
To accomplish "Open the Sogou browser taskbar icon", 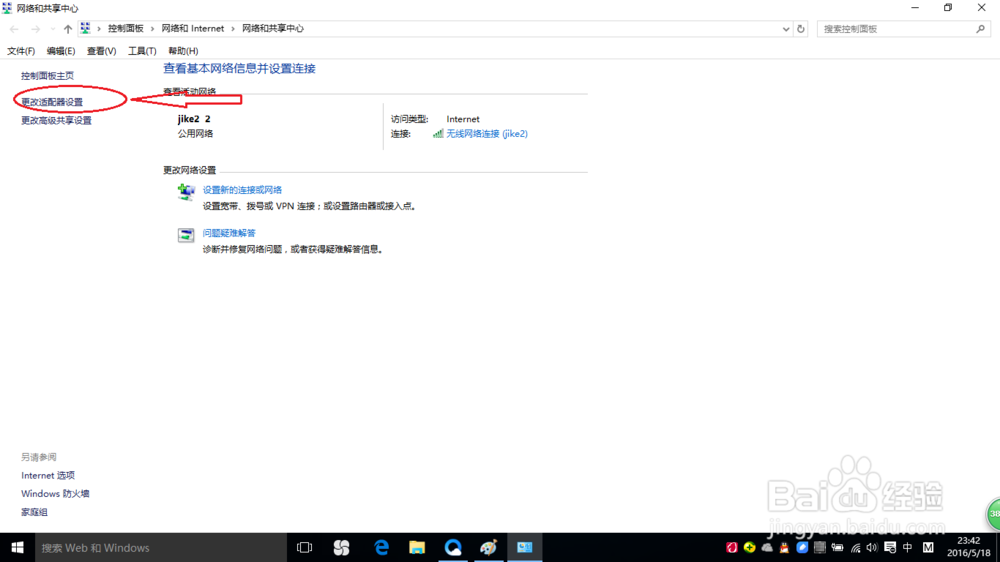I will point(341,548).
